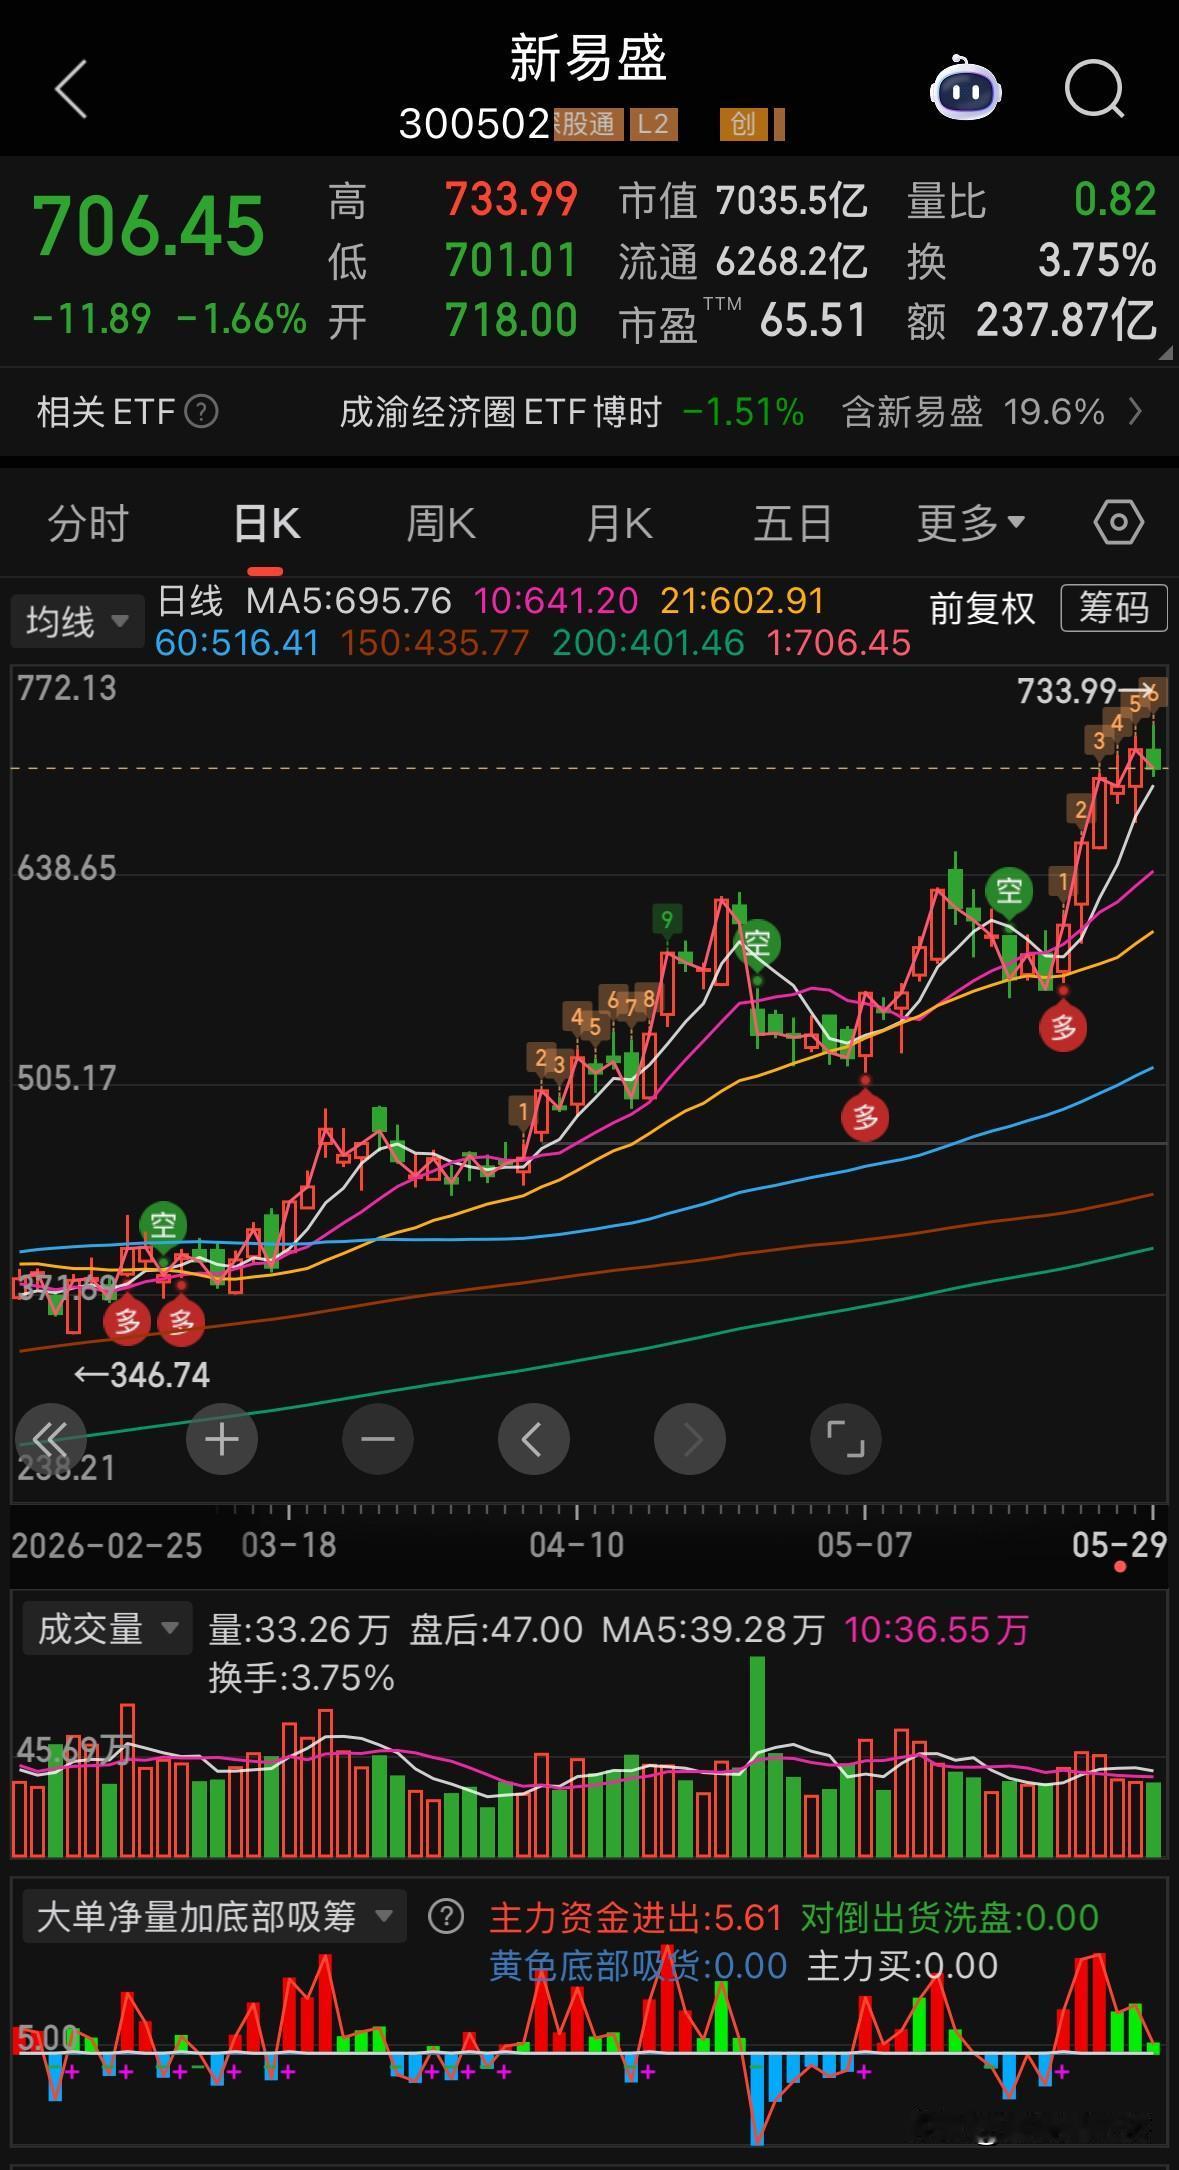Click red 多 marker below 05-07 candles
1179x2170 pixels.
point(865,1115)
